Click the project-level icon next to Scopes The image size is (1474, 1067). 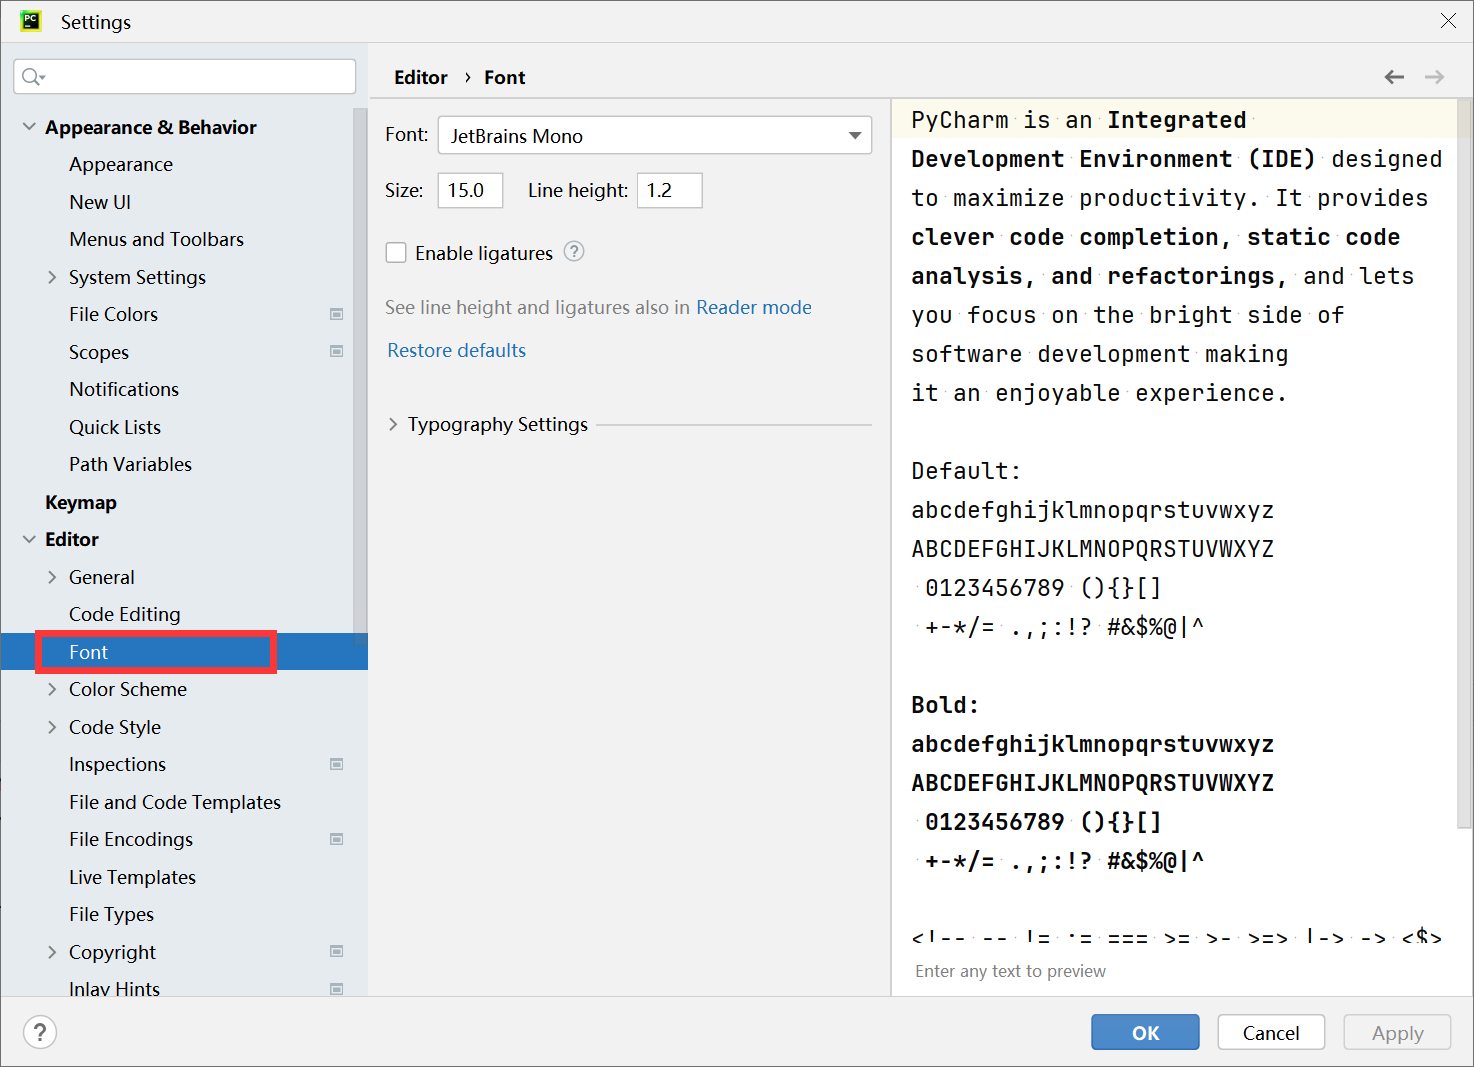(337, 351)
